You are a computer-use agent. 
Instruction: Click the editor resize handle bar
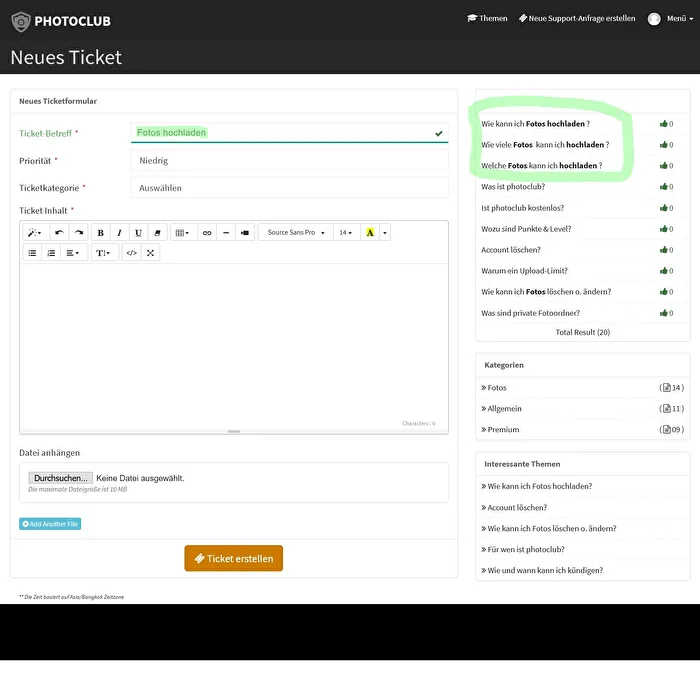point(234,432)
